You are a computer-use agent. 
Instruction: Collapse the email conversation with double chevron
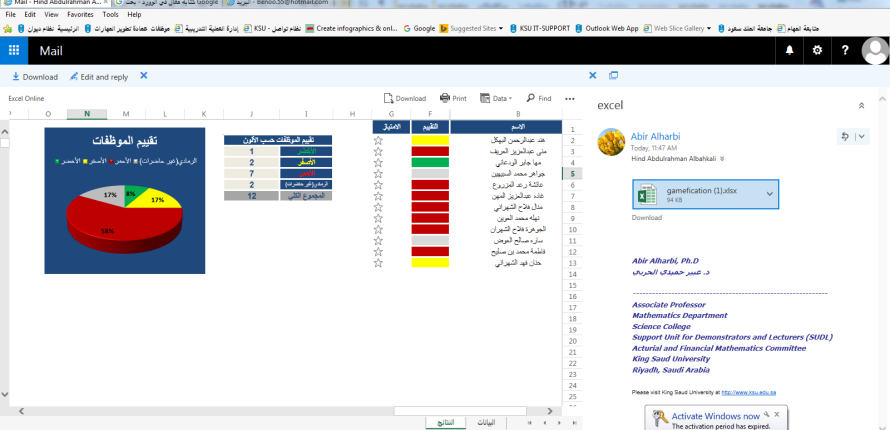pos(861,105)
